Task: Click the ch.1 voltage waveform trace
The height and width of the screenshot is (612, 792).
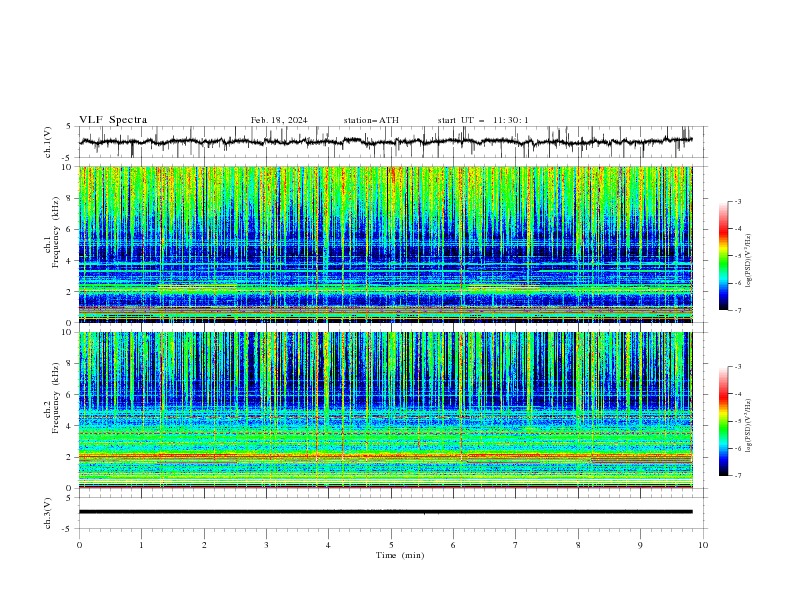Action: click(x=385, y=141)
